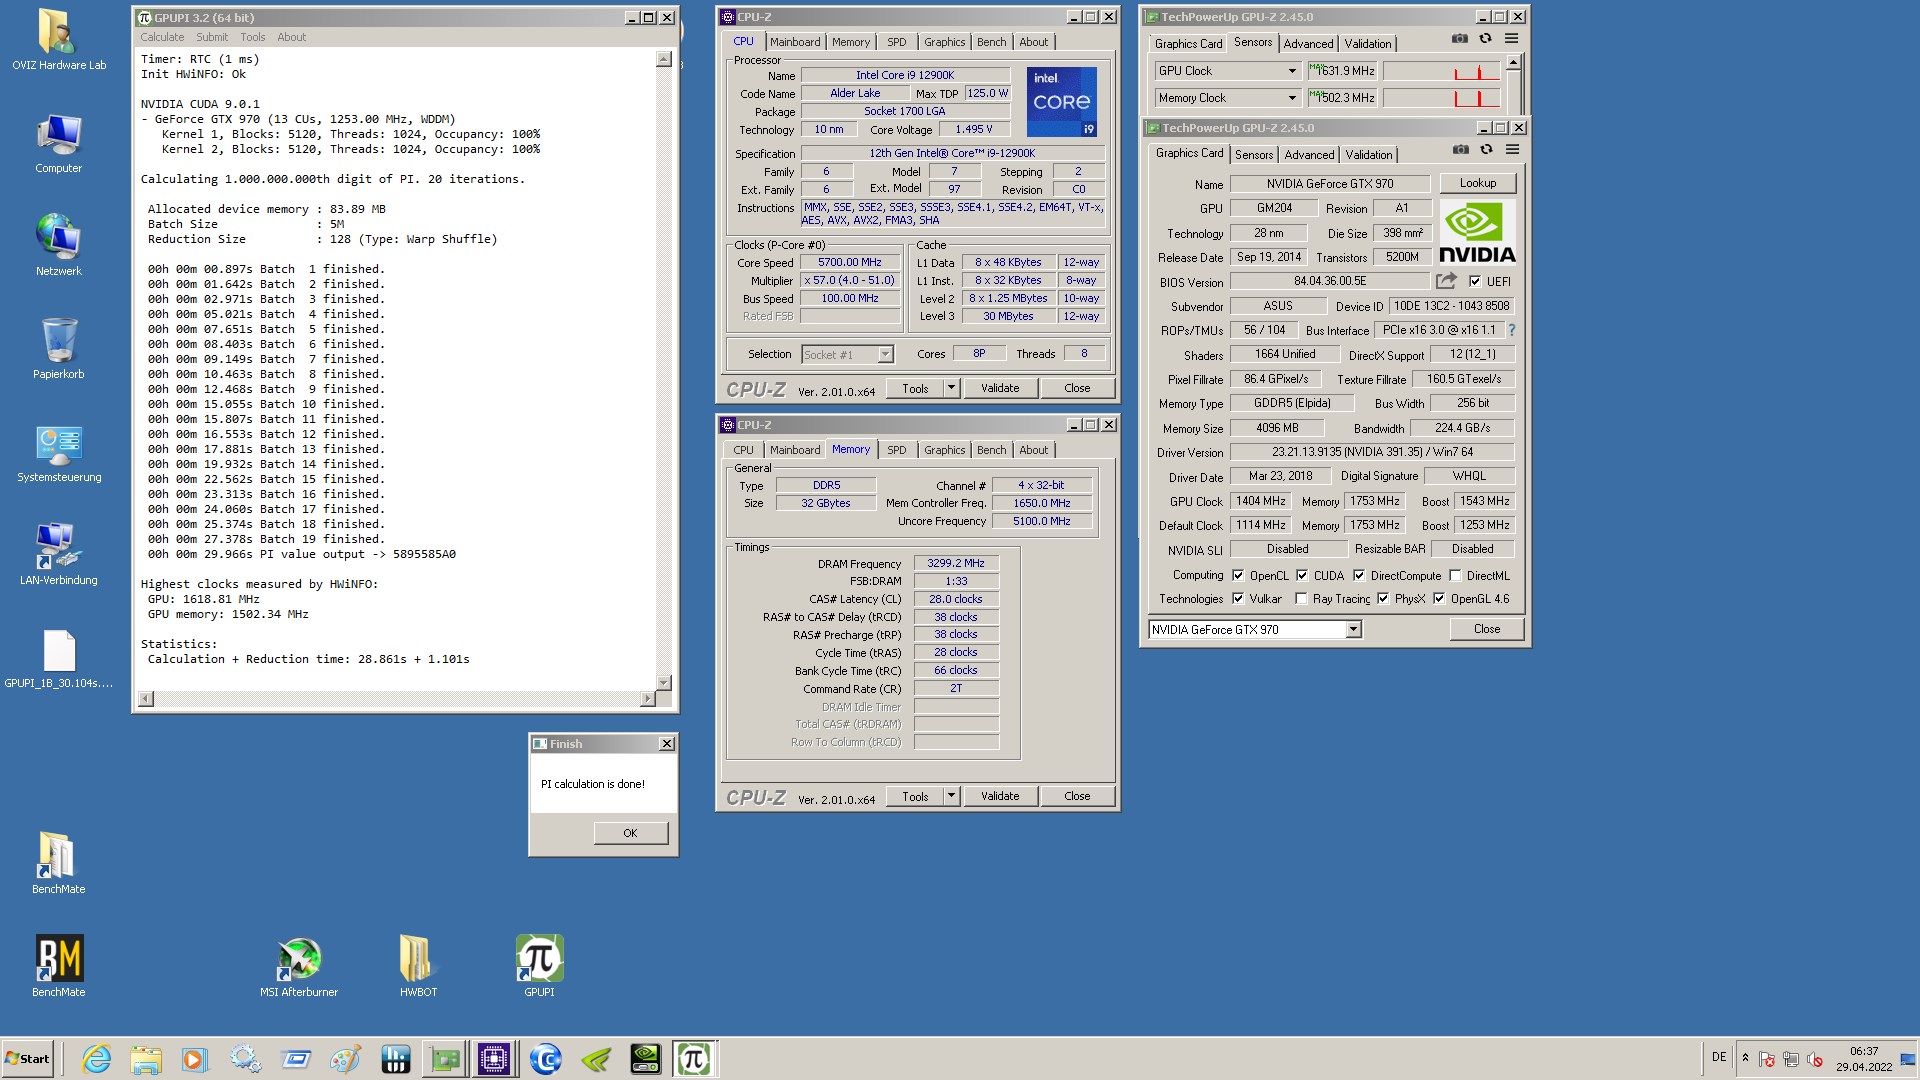The image size is (1920, 1080).
Task: Open Internet Explorer from the taskbar
Action: (96, 1059)
